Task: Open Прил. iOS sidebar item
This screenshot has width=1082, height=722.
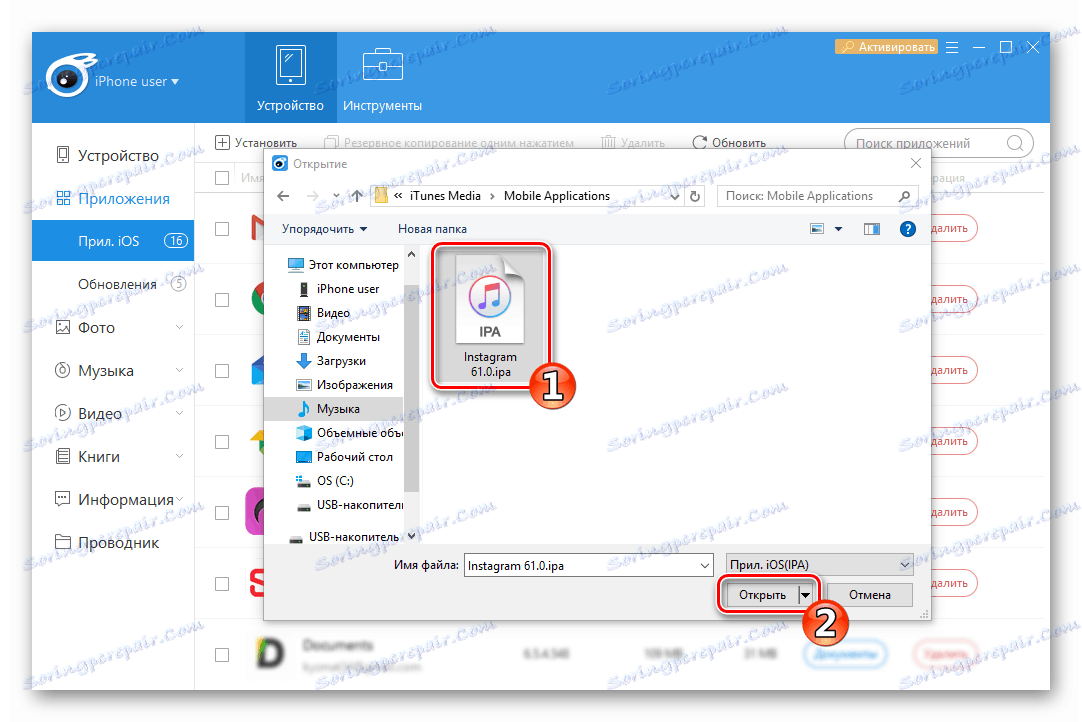Action: tap(112, 241)
